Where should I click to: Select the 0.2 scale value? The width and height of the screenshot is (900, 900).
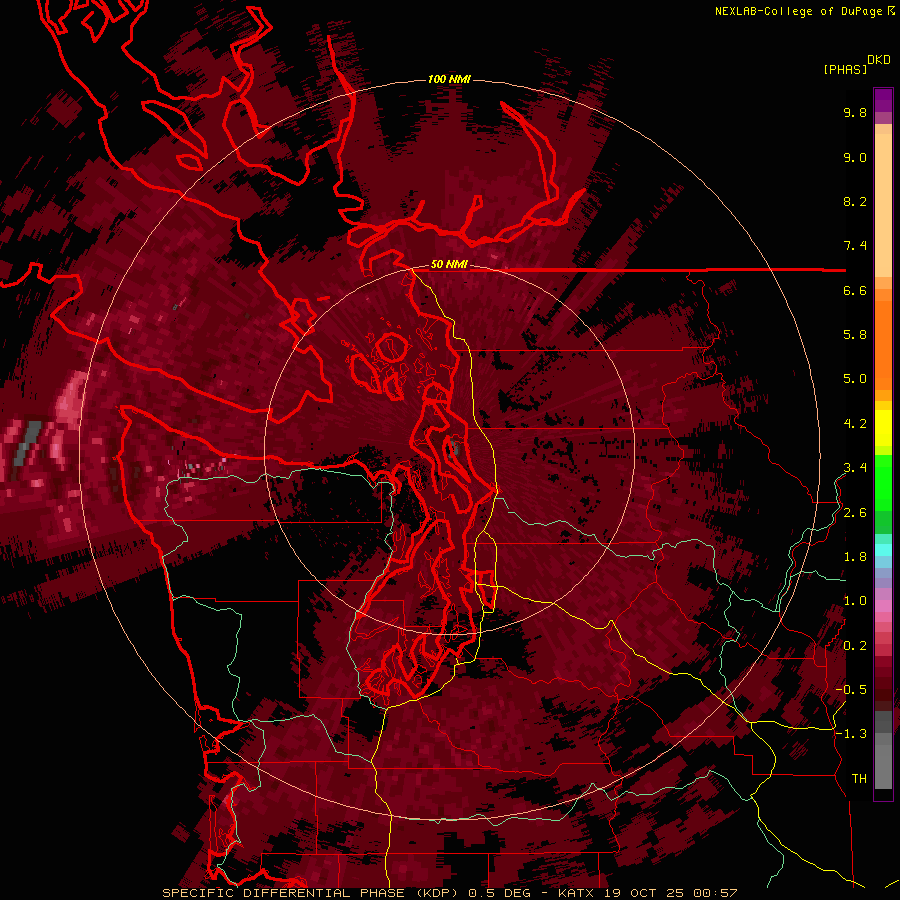click(x=855, y=646)
